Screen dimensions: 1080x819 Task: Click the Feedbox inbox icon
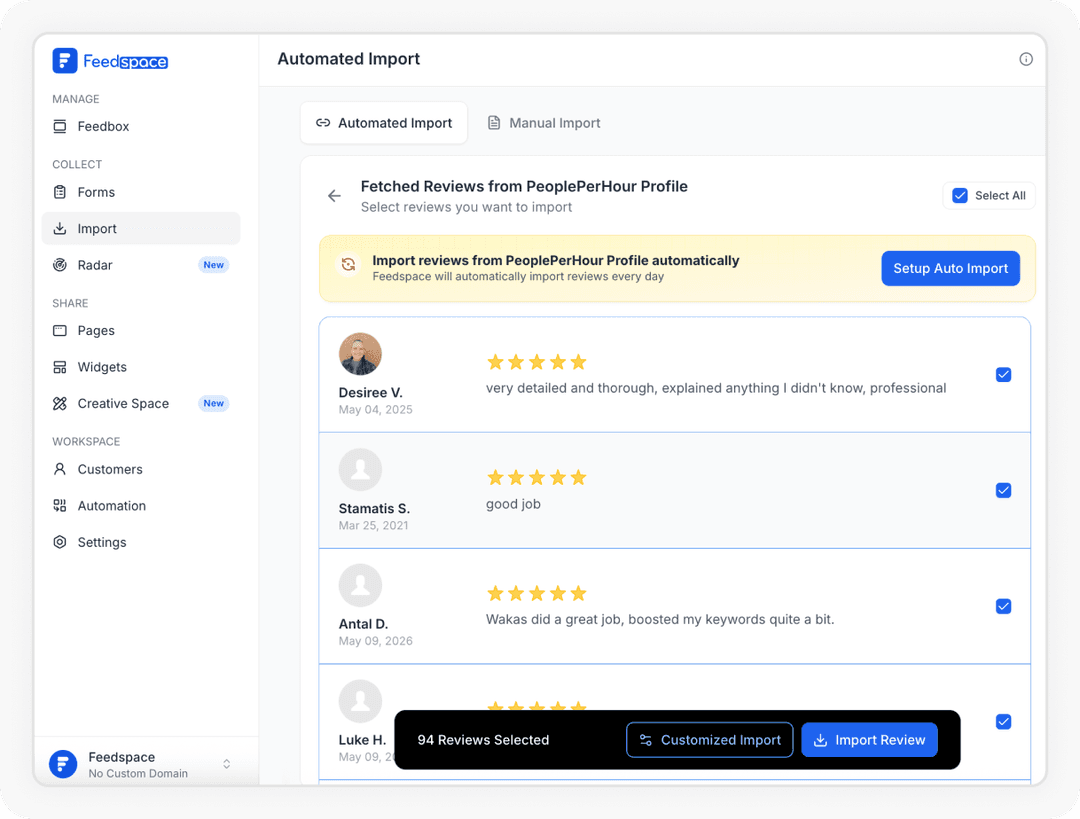pyautogui.click(x=60, y=126)
